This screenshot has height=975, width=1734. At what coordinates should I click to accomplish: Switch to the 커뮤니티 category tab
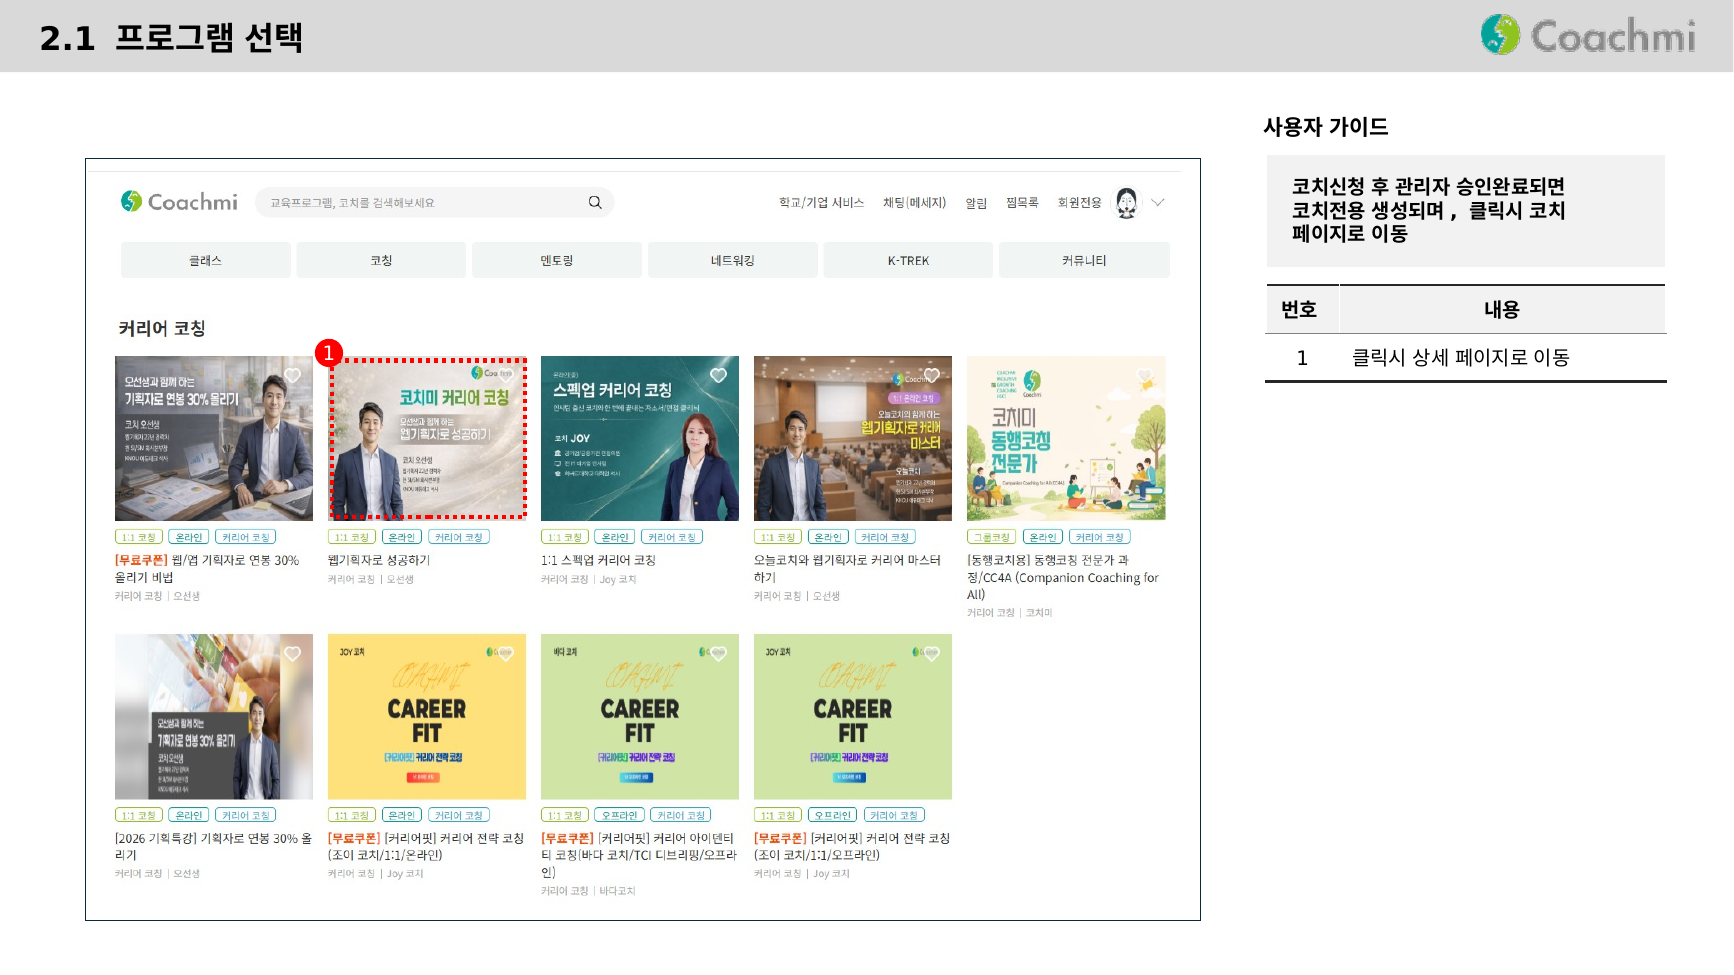coord(1084,260)
